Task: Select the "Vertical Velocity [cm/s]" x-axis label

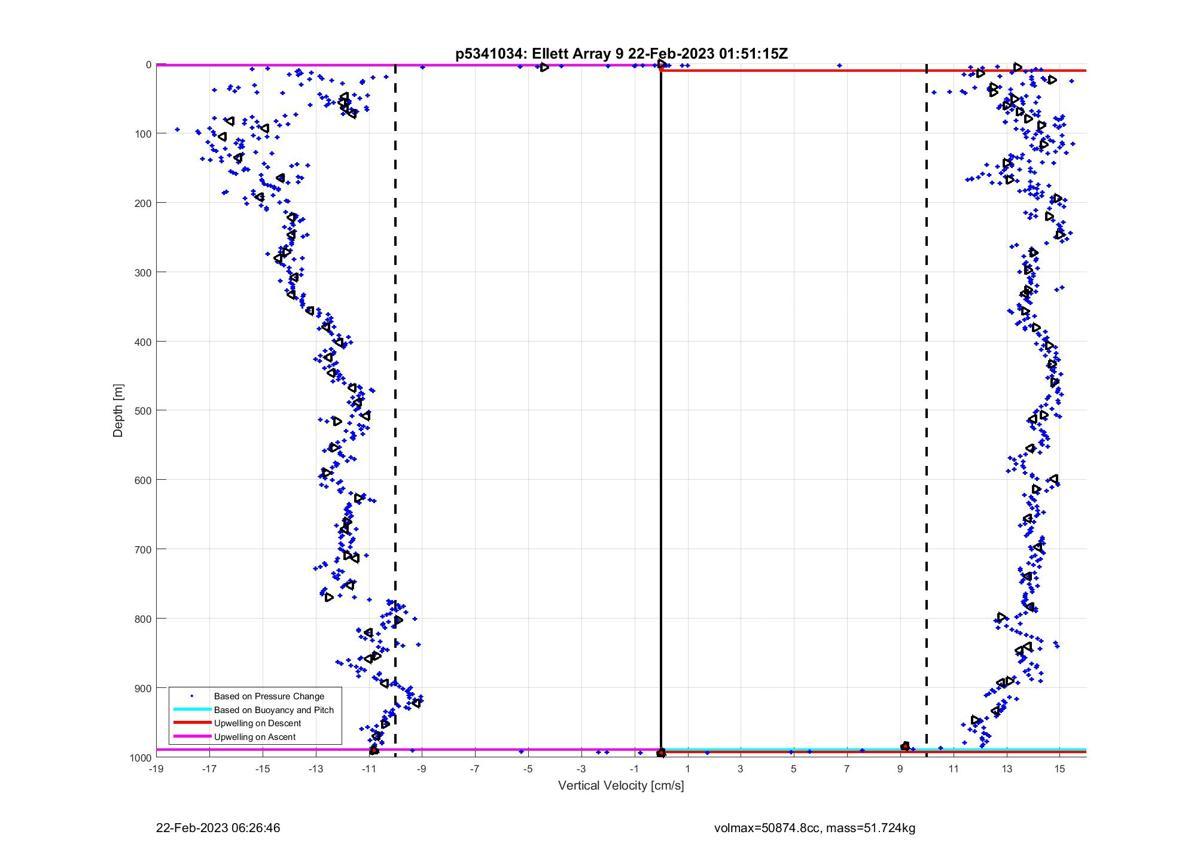Action: pyautogui.click(x=621, y=785)
